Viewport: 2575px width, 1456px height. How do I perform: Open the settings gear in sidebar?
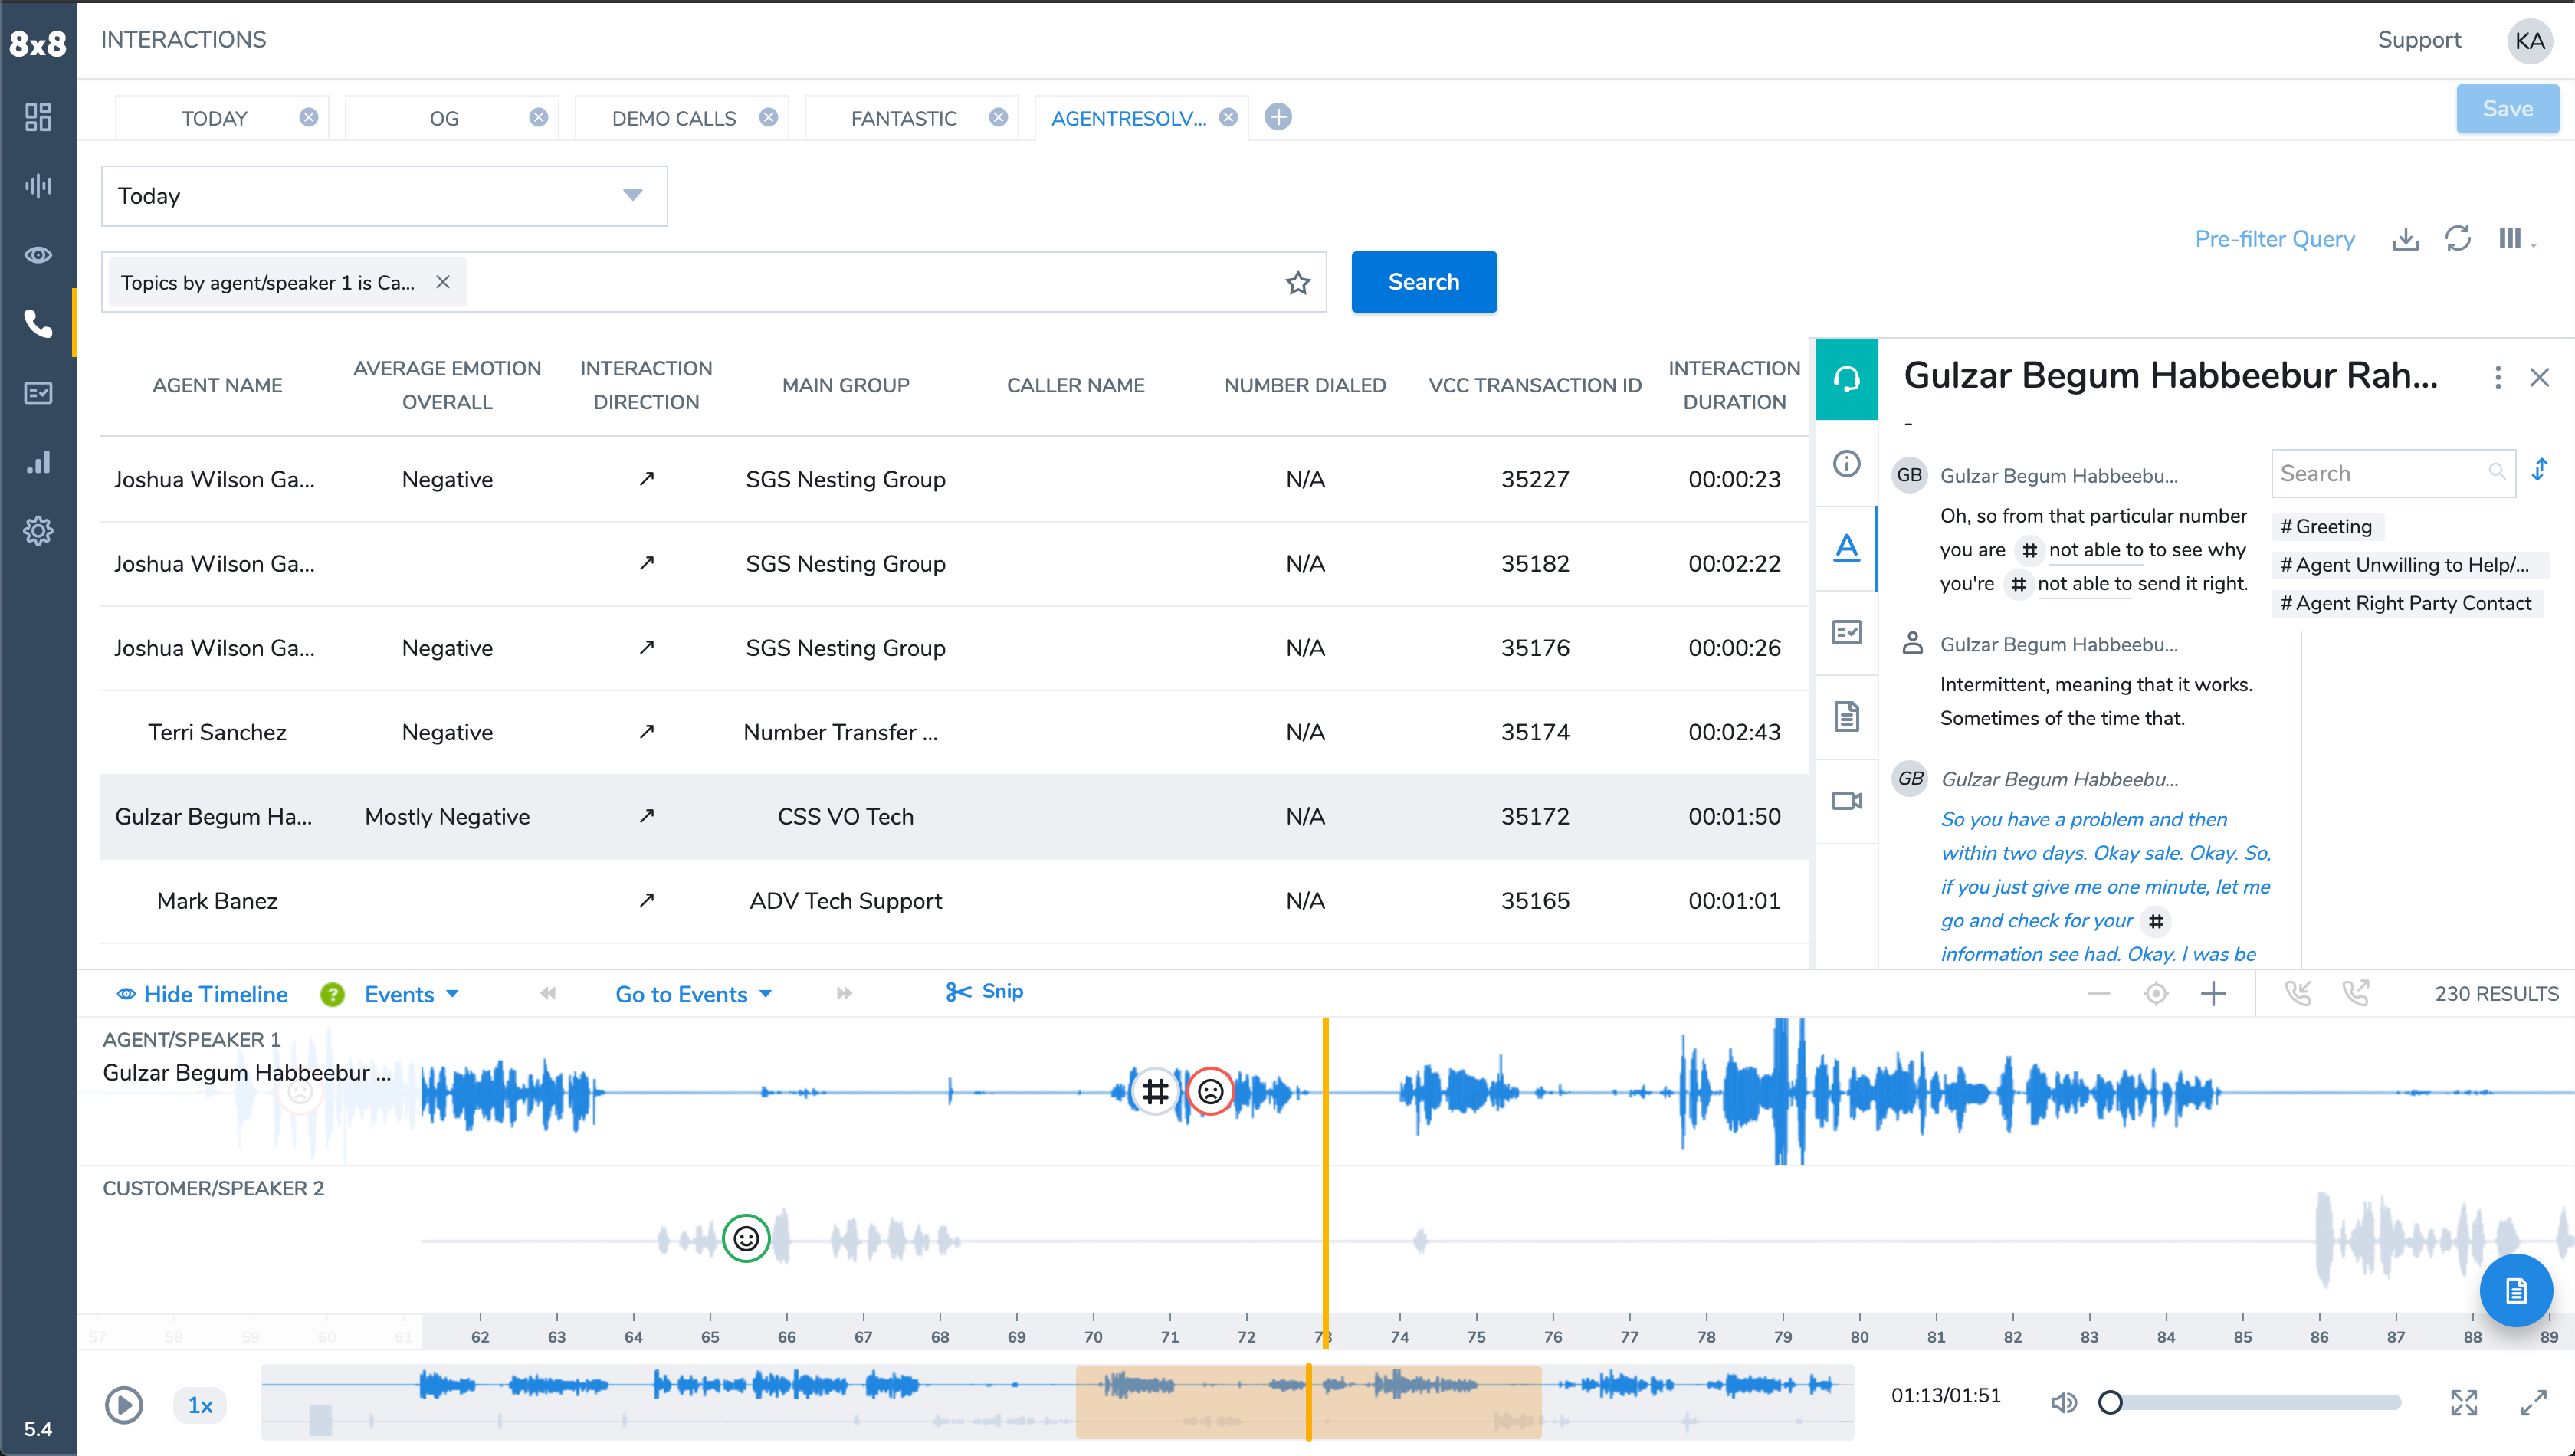coord(38,531)
